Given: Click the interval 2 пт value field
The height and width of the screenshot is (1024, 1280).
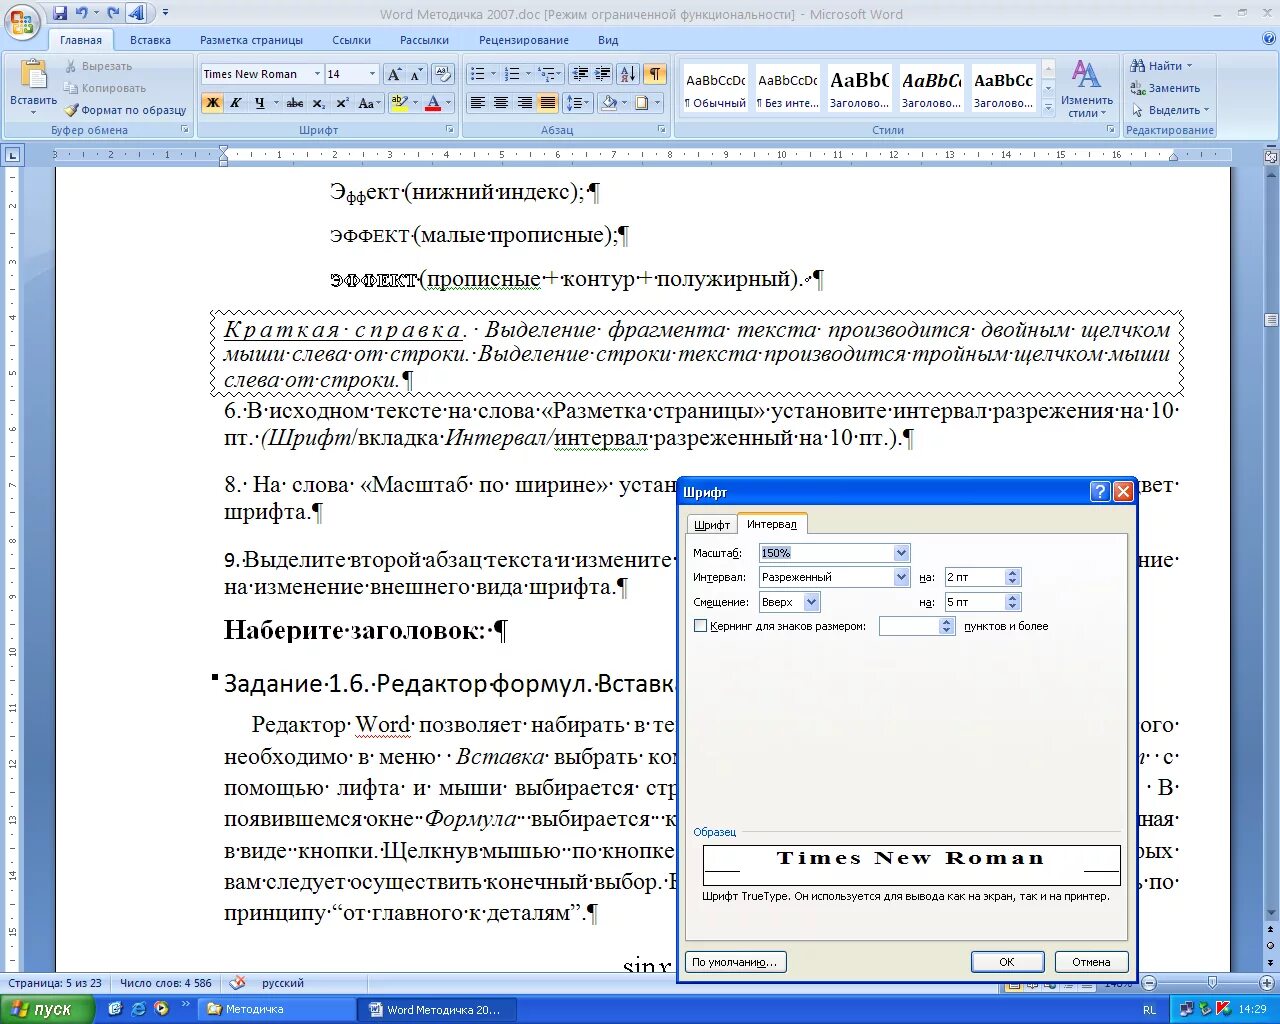Looking at the screenshot, I should point(974,577).
